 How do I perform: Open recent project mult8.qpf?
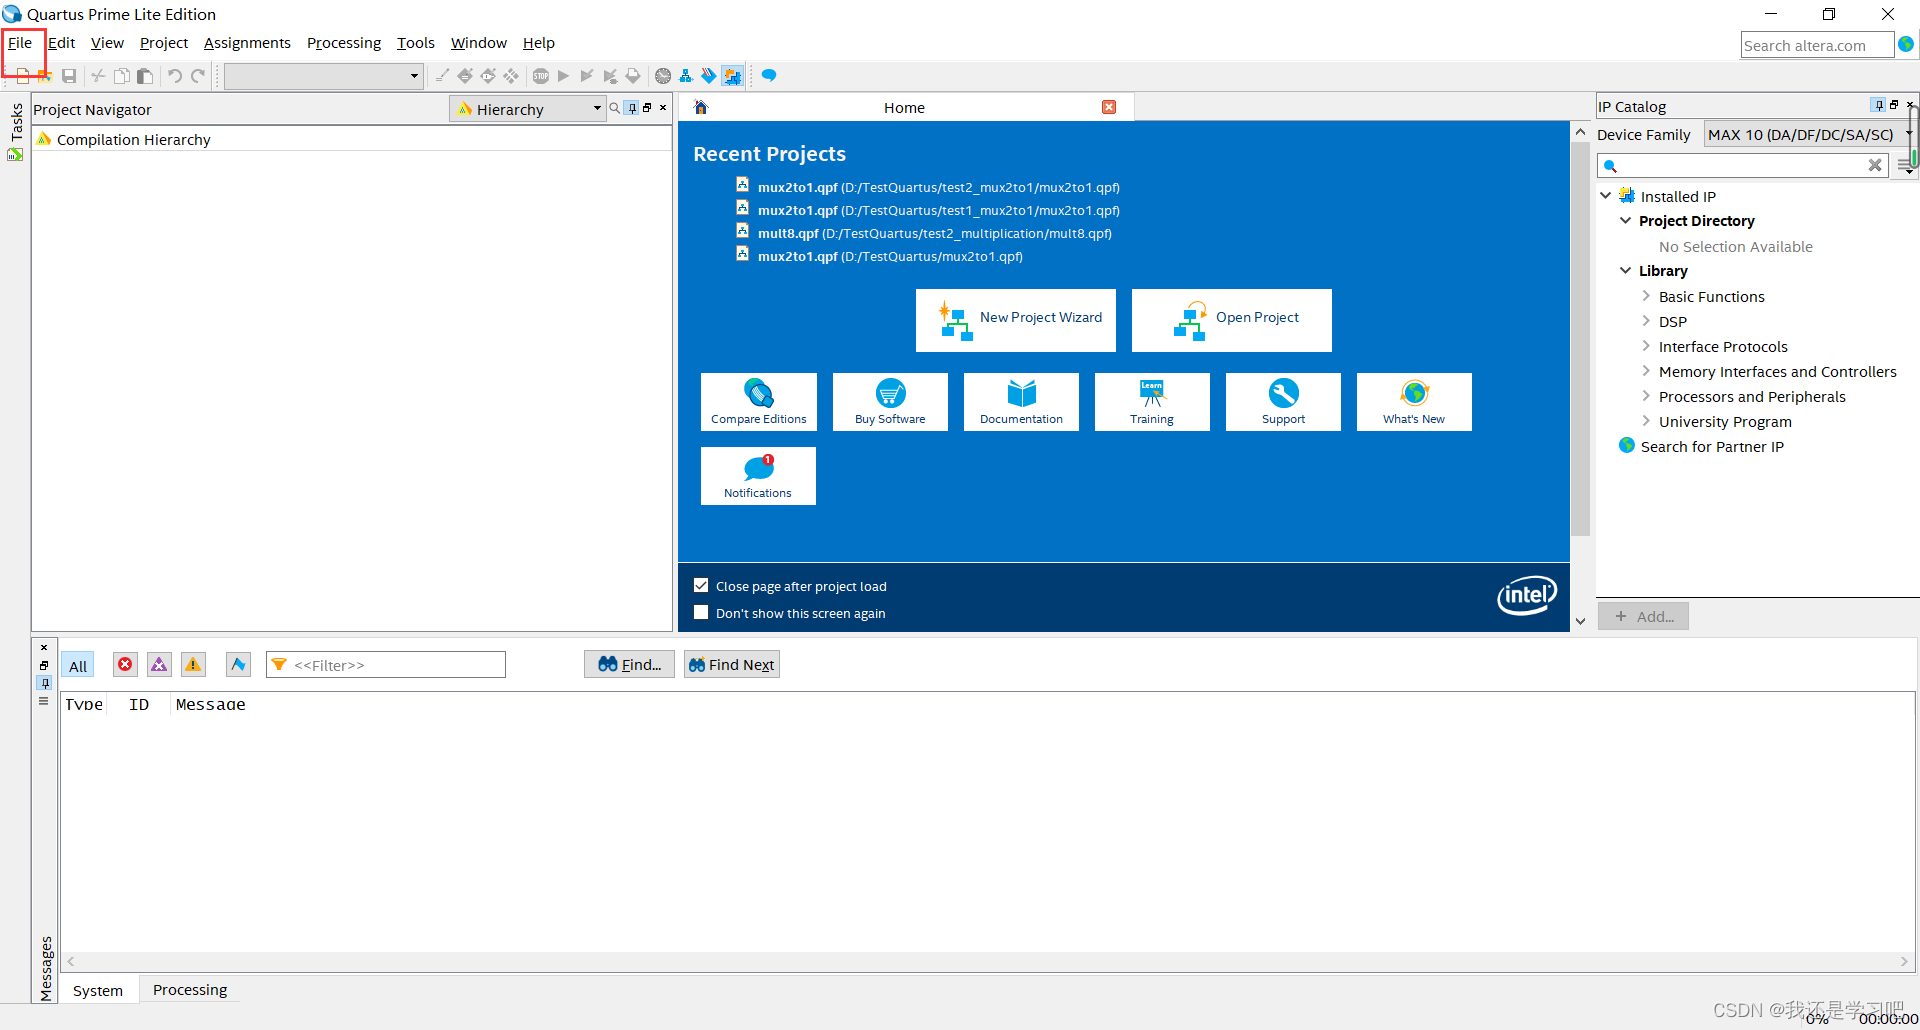(934, 233)
